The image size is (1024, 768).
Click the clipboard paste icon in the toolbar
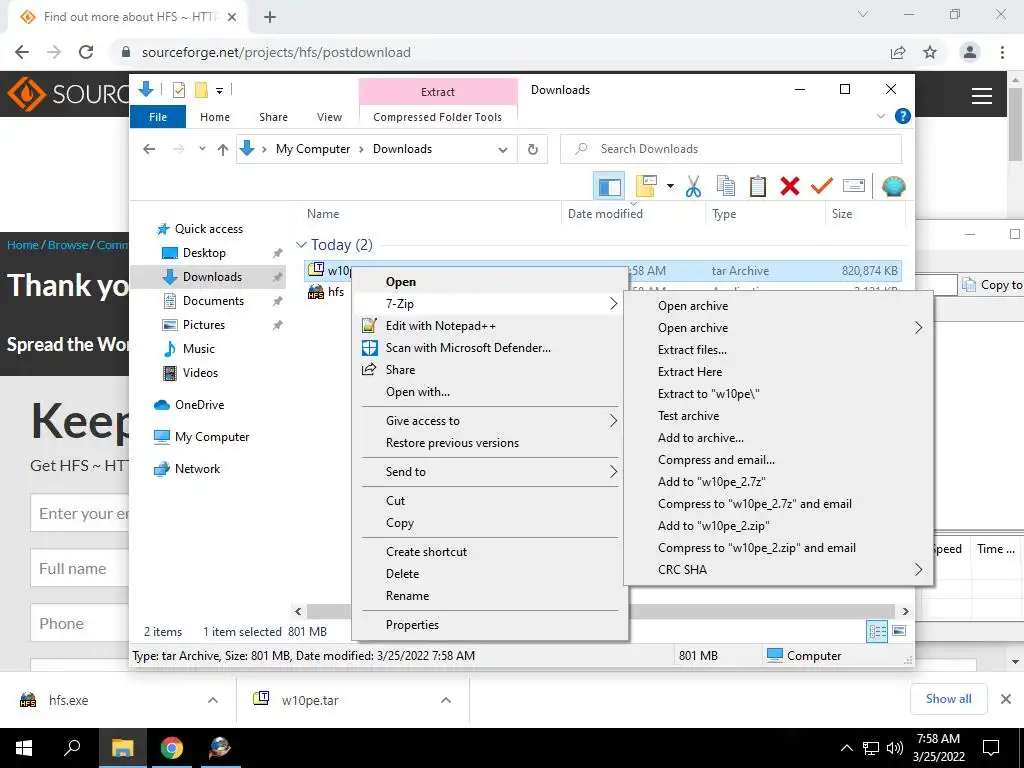click(x=758, y=187)
